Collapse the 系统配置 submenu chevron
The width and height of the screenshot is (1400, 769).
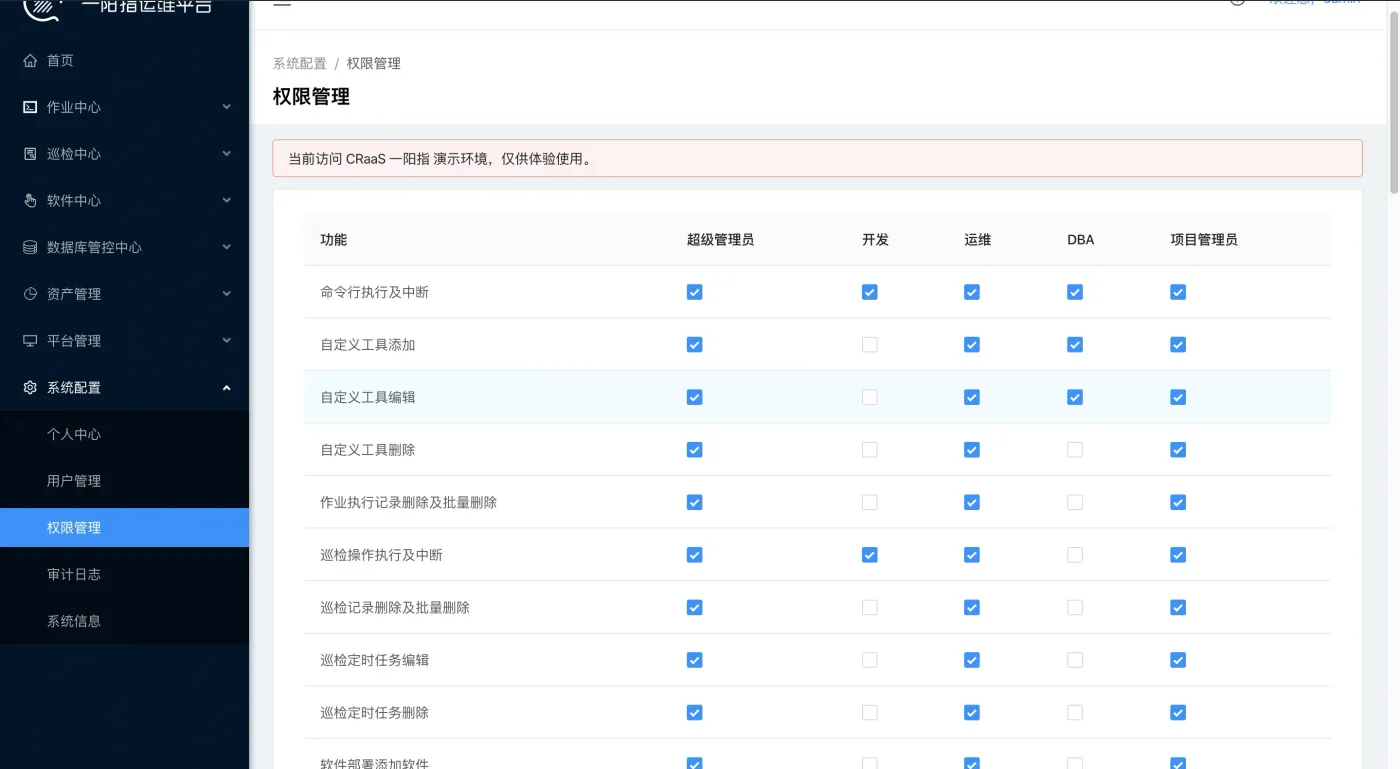coord(227,387)
